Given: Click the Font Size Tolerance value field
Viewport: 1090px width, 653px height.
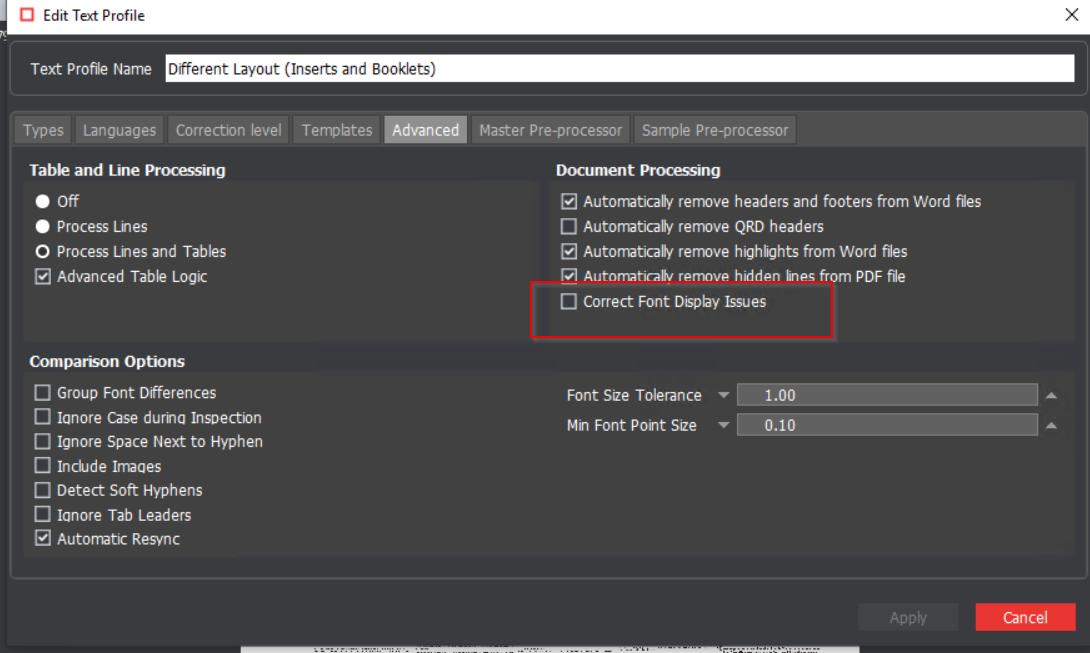Looking at the screenshot, I should (x=886, y=396).
